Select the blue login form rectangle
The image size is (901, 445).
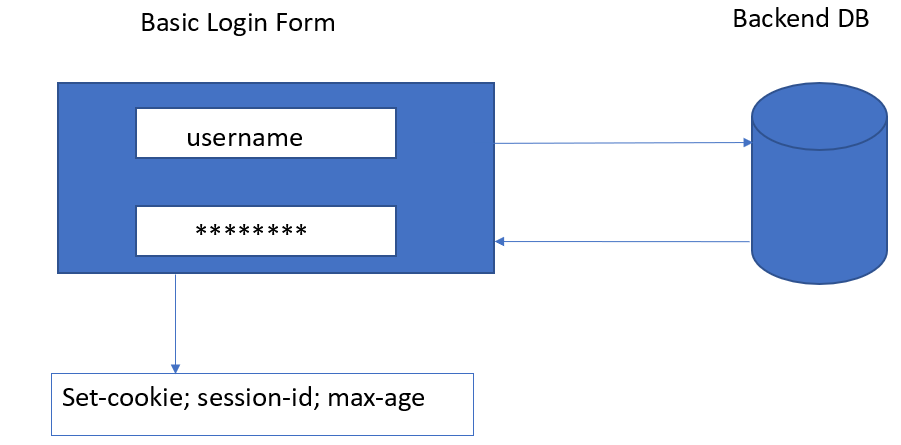coord(276,178)
